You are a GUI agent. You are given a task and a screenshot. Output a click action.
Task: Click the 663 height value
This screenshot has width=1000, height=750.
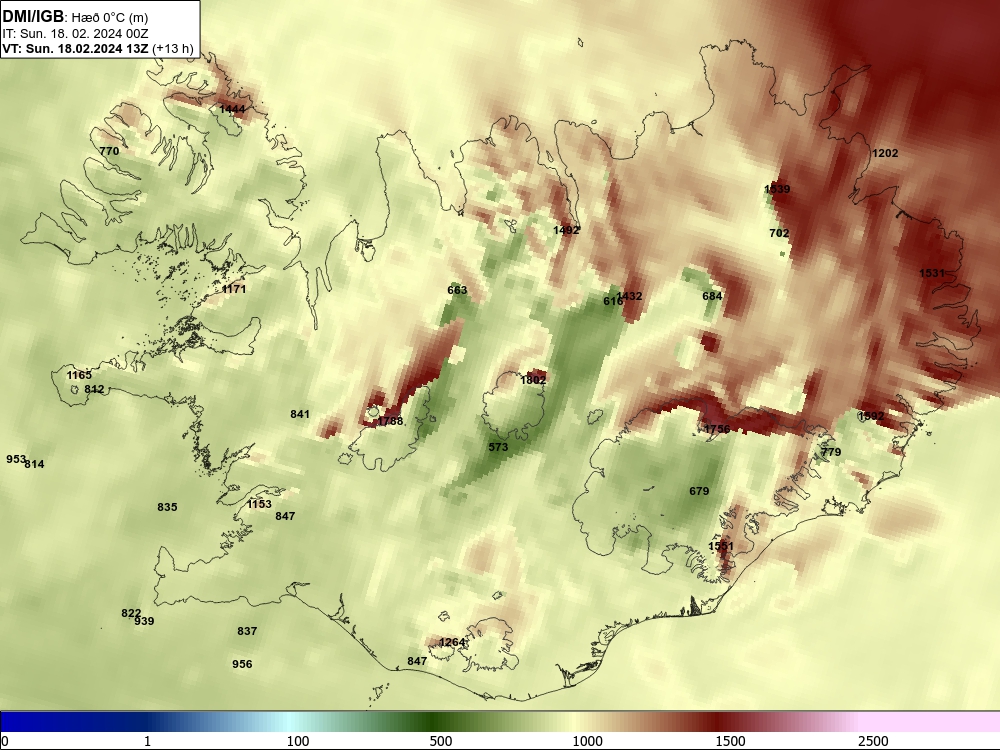click(x=457, y=290)
